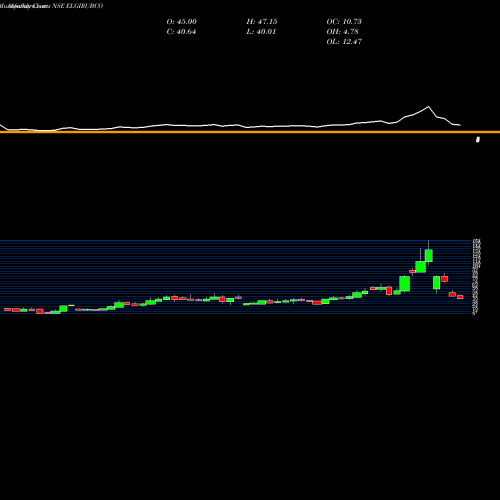
Task: Click the OH: 4.78 reading
Action: [342, 32]
